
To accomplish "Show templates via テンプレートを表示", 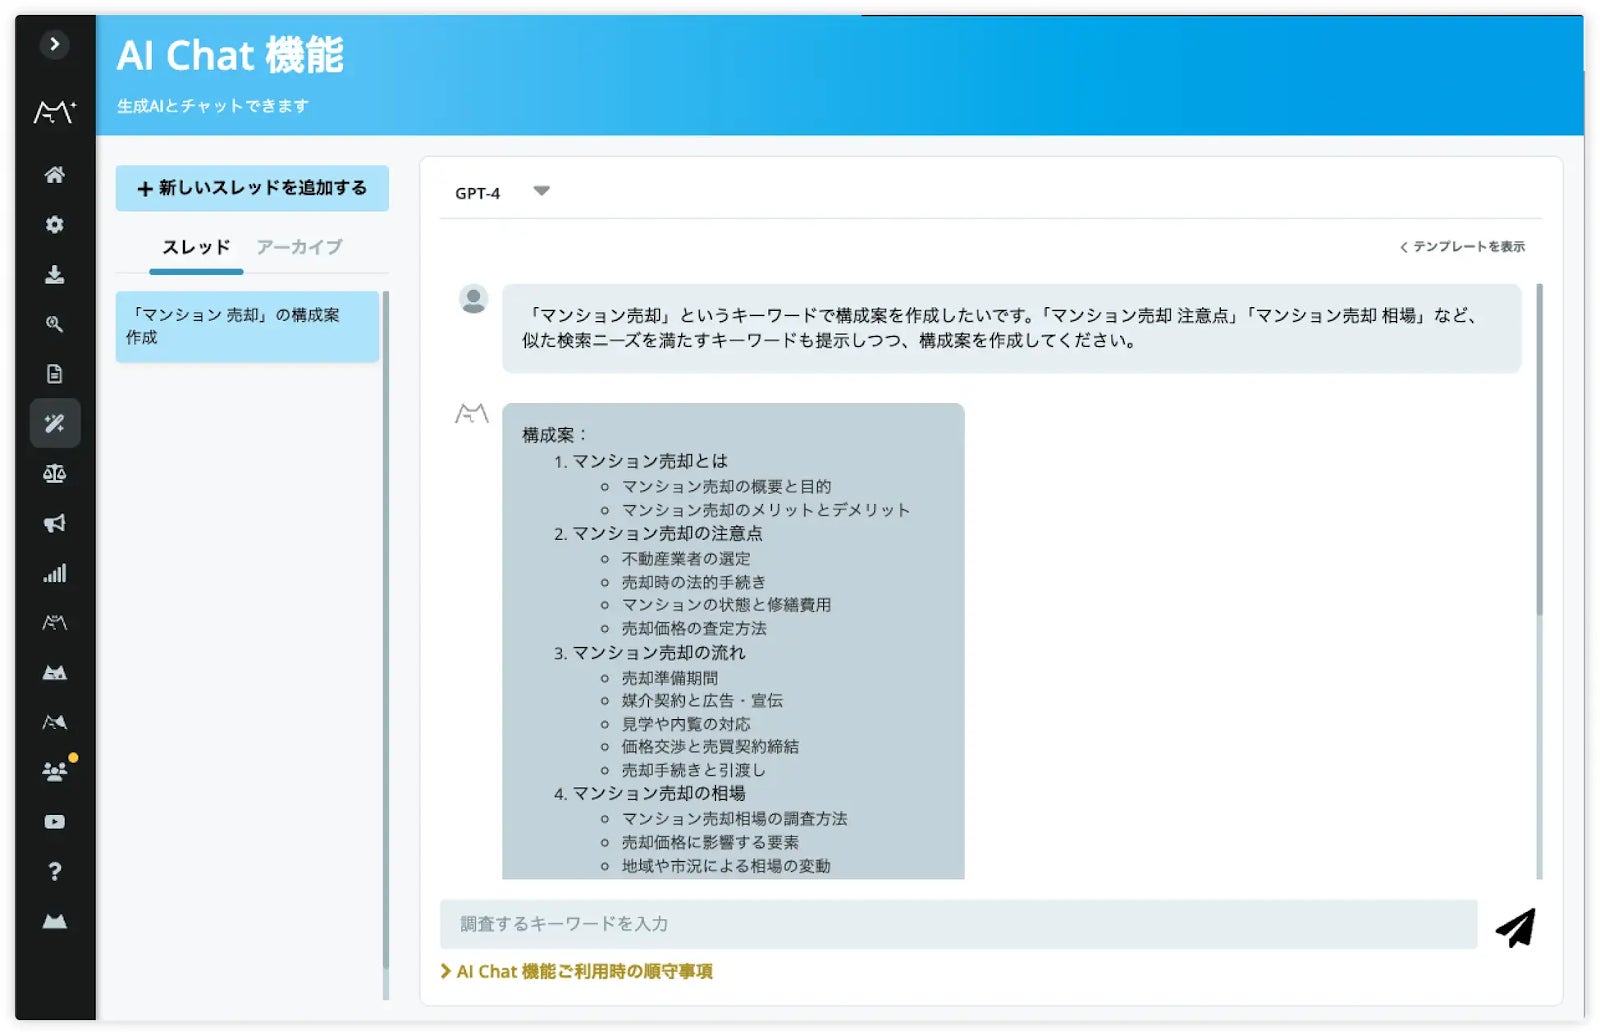I will point(1462,246).
